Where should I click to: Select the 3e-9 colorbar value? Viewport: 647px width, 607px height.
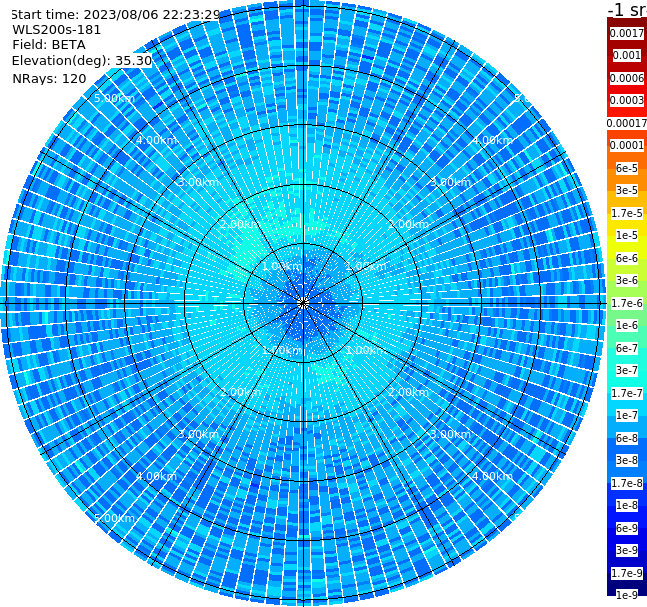[627, 550]
